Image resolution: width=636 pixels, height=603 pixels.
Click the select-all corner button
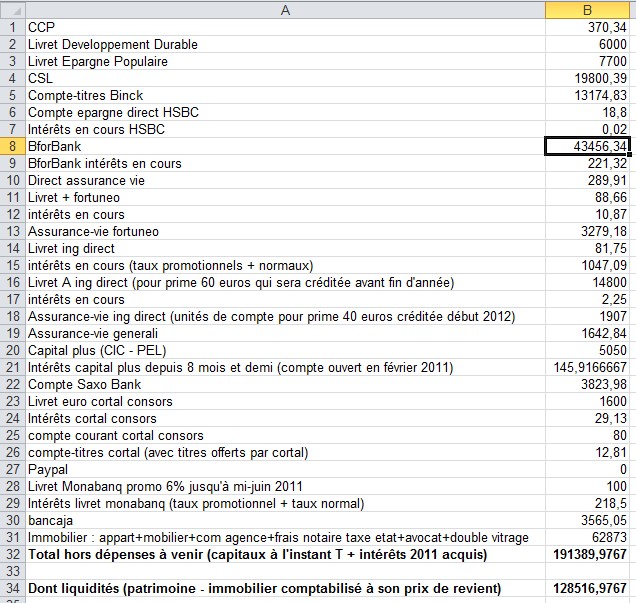[x=13, y=10]
